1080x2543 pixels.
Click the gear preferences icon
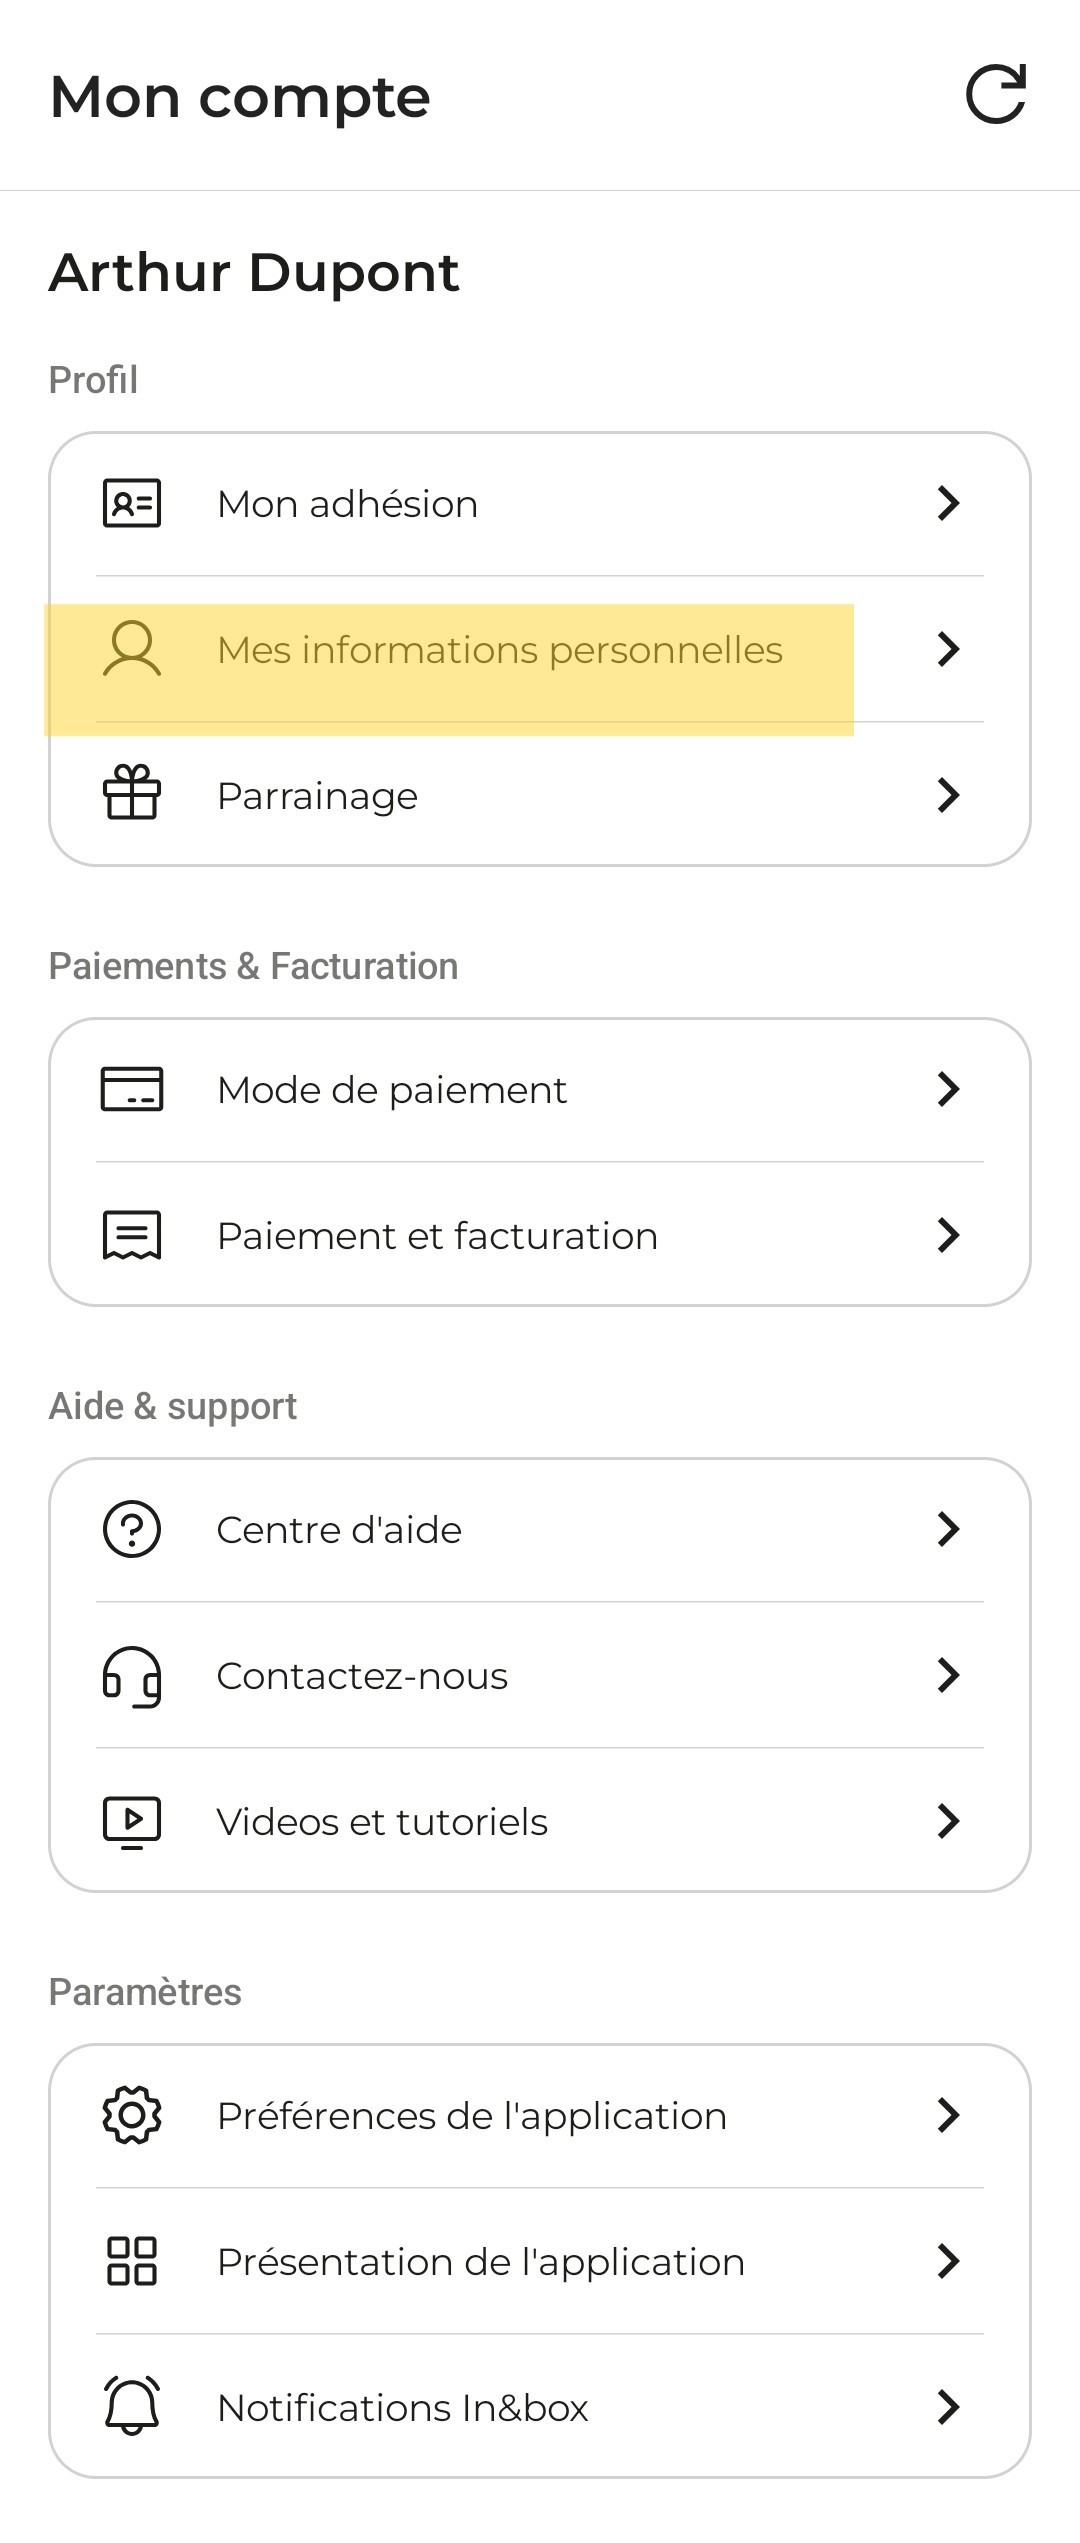(132, 2115)
